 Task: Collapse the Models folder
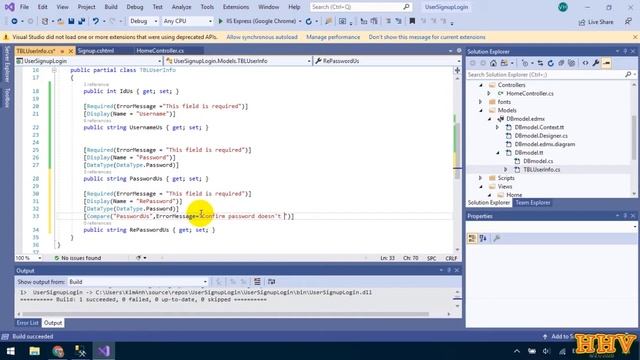coord(481,110)
